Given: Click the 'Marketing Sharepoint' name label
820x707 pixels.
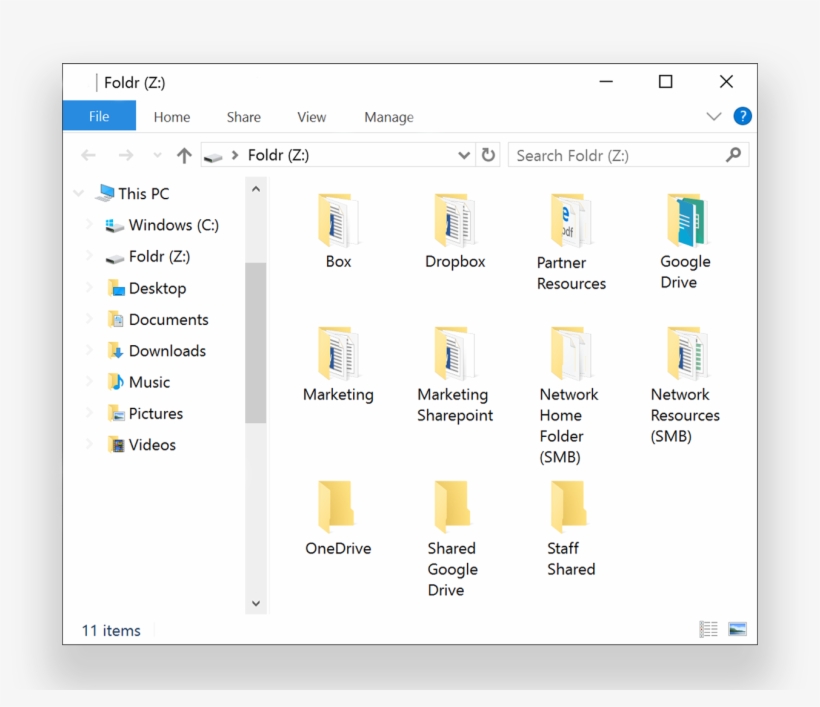Looking at the screenshot, I should click(455, 405).
